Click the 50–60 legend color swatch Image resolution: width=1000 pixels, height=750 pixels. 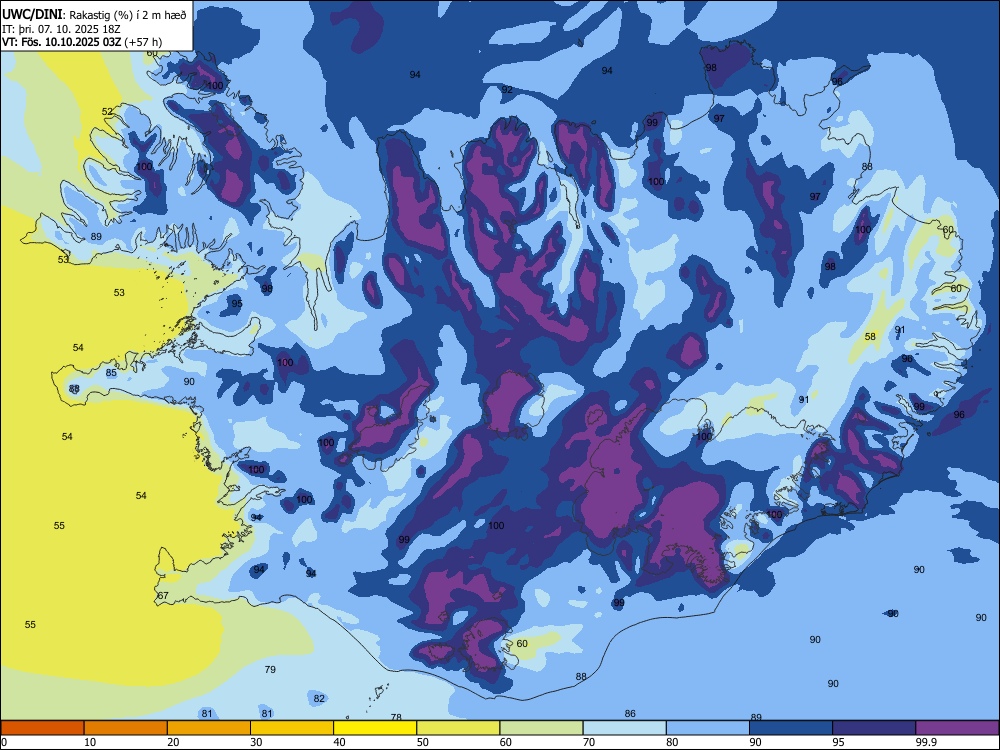(x=458, y=728)
